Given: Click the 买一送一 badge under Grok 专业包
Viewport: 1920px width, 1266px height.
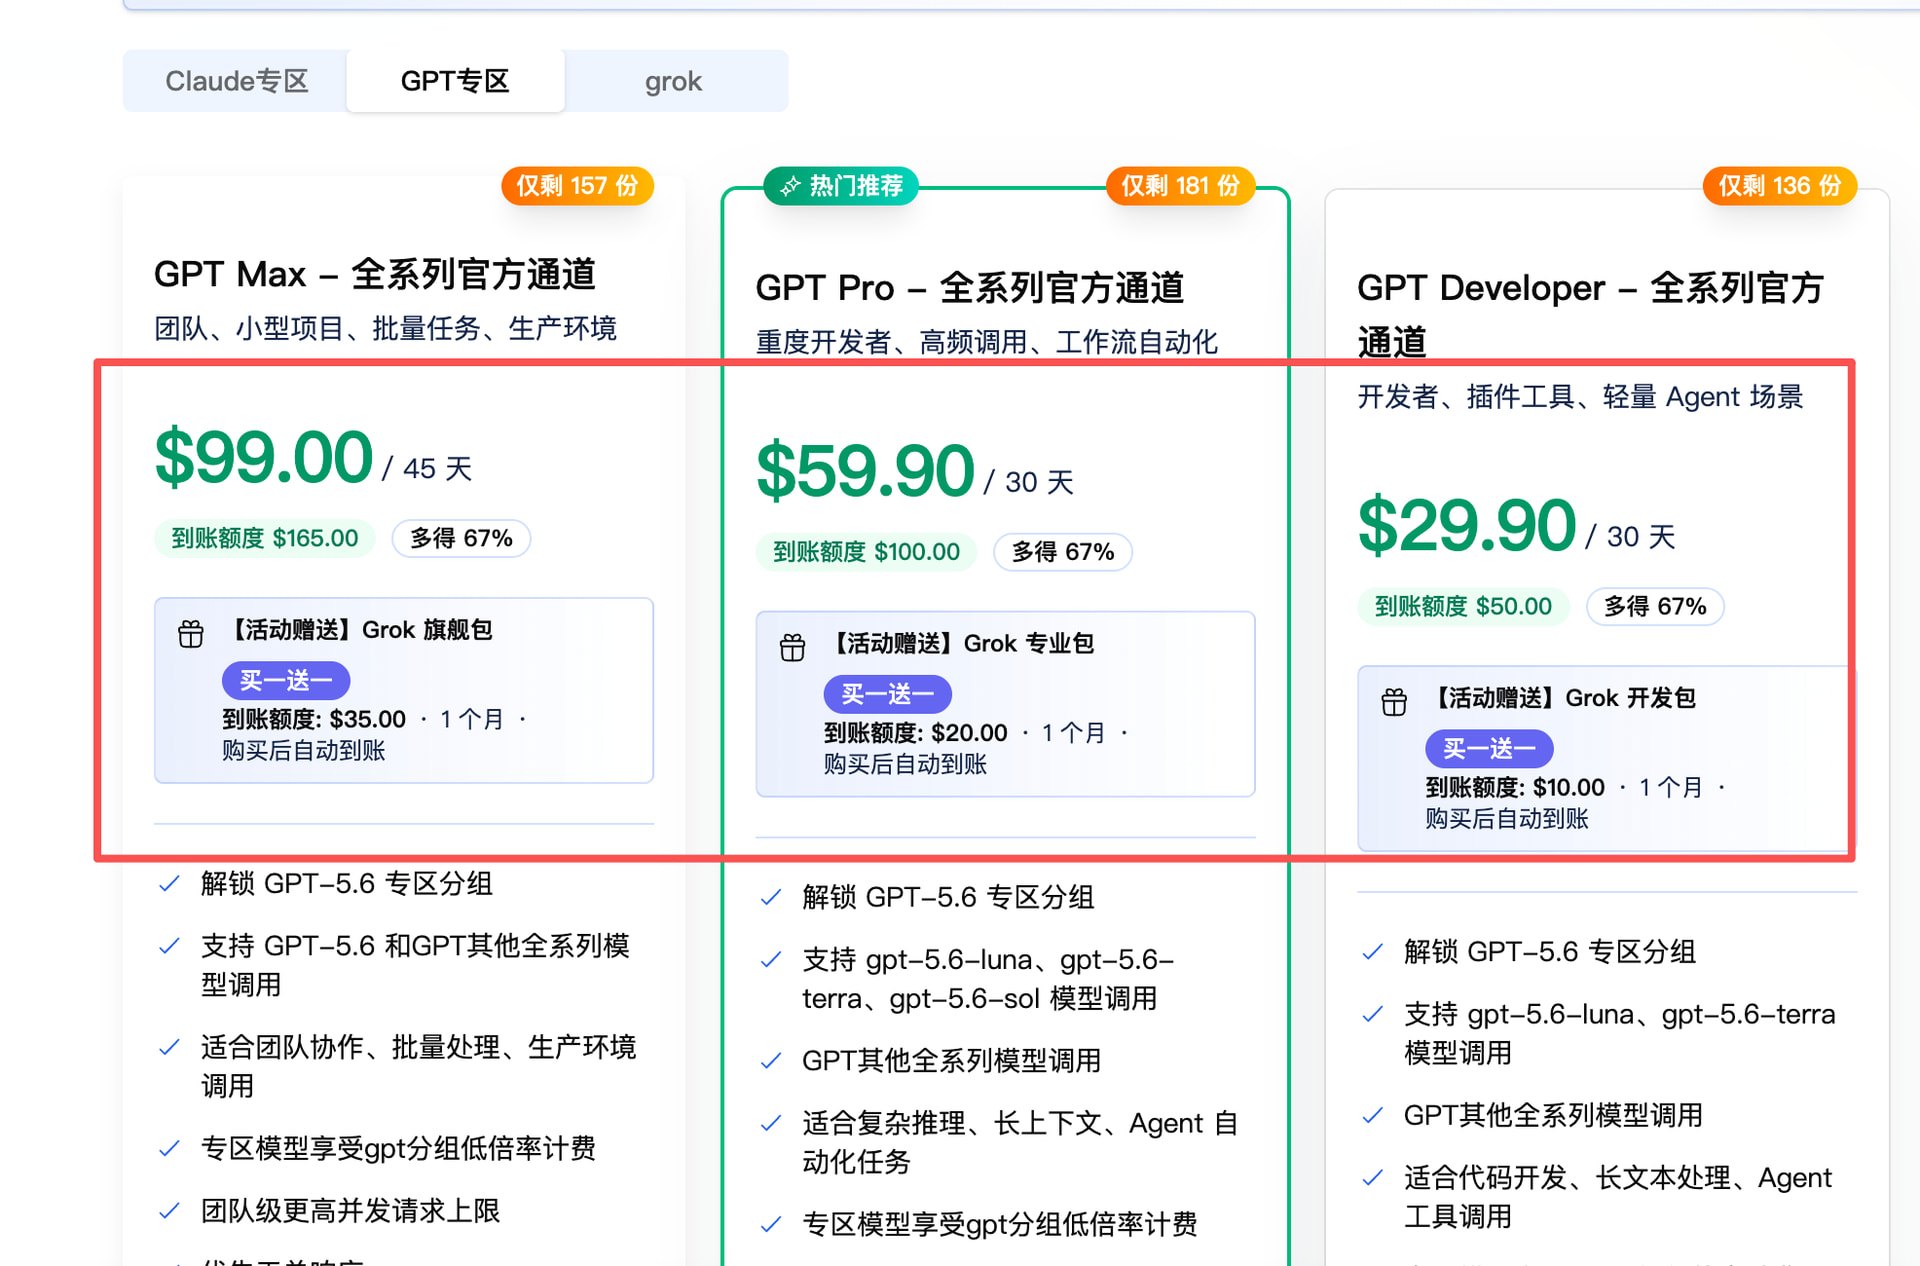Looking at the screenshot, I should (x=888, y=694).
